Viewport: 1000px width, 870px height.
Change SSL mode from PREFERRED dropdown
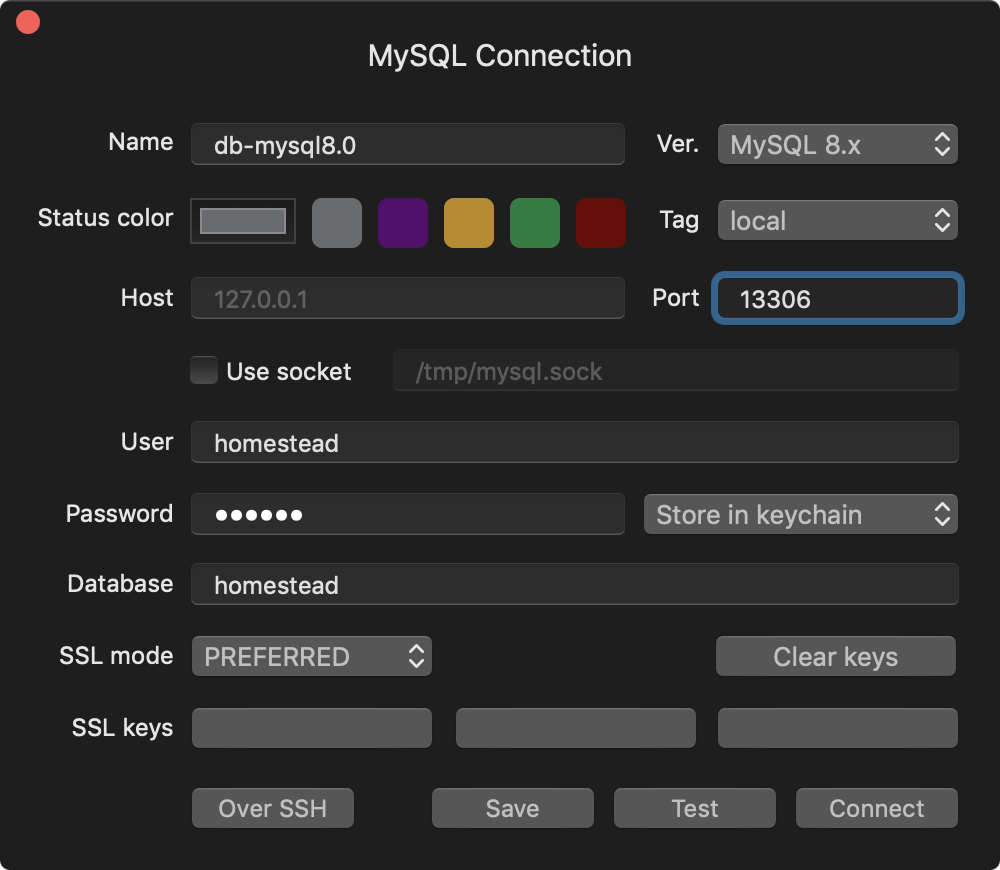pyautogui.click(x=311, y=657)
